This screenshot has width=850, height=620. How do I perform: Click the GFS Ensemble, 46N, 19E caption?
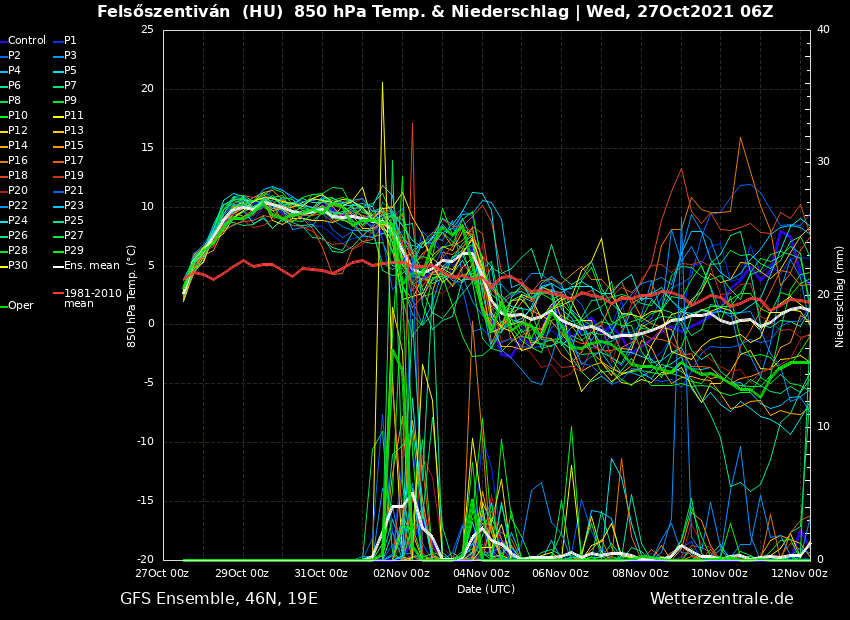pos(219,599)
